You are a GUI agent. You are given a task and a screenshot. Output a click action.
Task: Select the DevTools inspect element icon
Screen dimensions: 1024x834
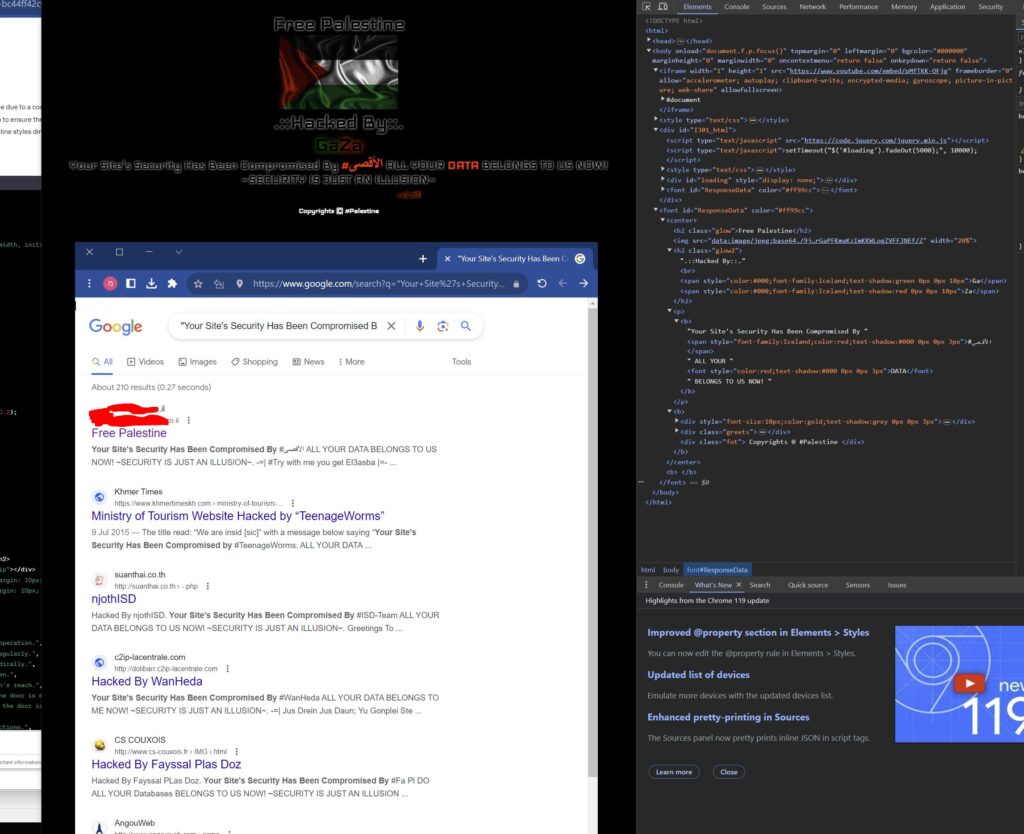coord(647,7)
